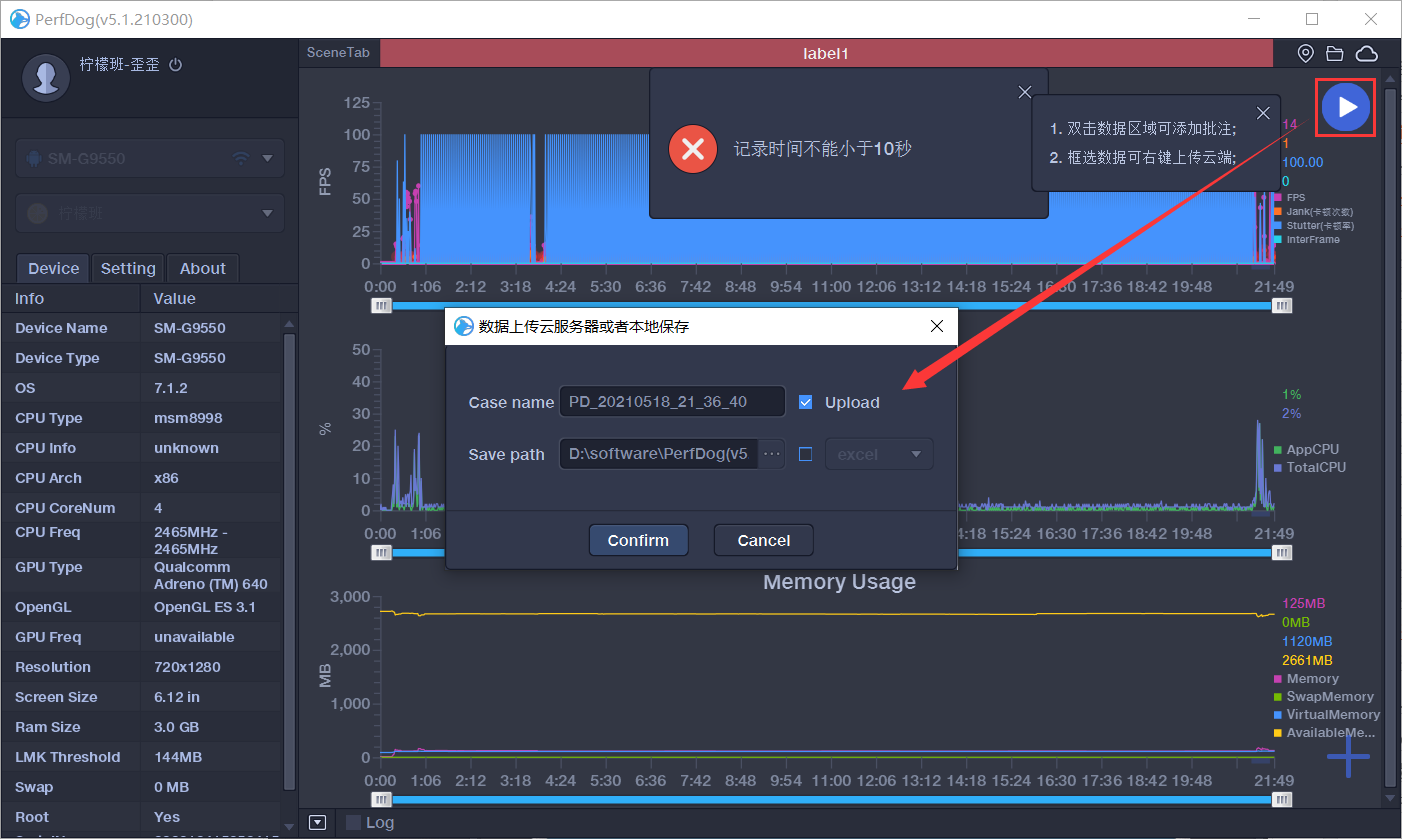Viewport: 1402px width, 839px height.
Task: Click the blue play record button
Action: [1346, 107]
